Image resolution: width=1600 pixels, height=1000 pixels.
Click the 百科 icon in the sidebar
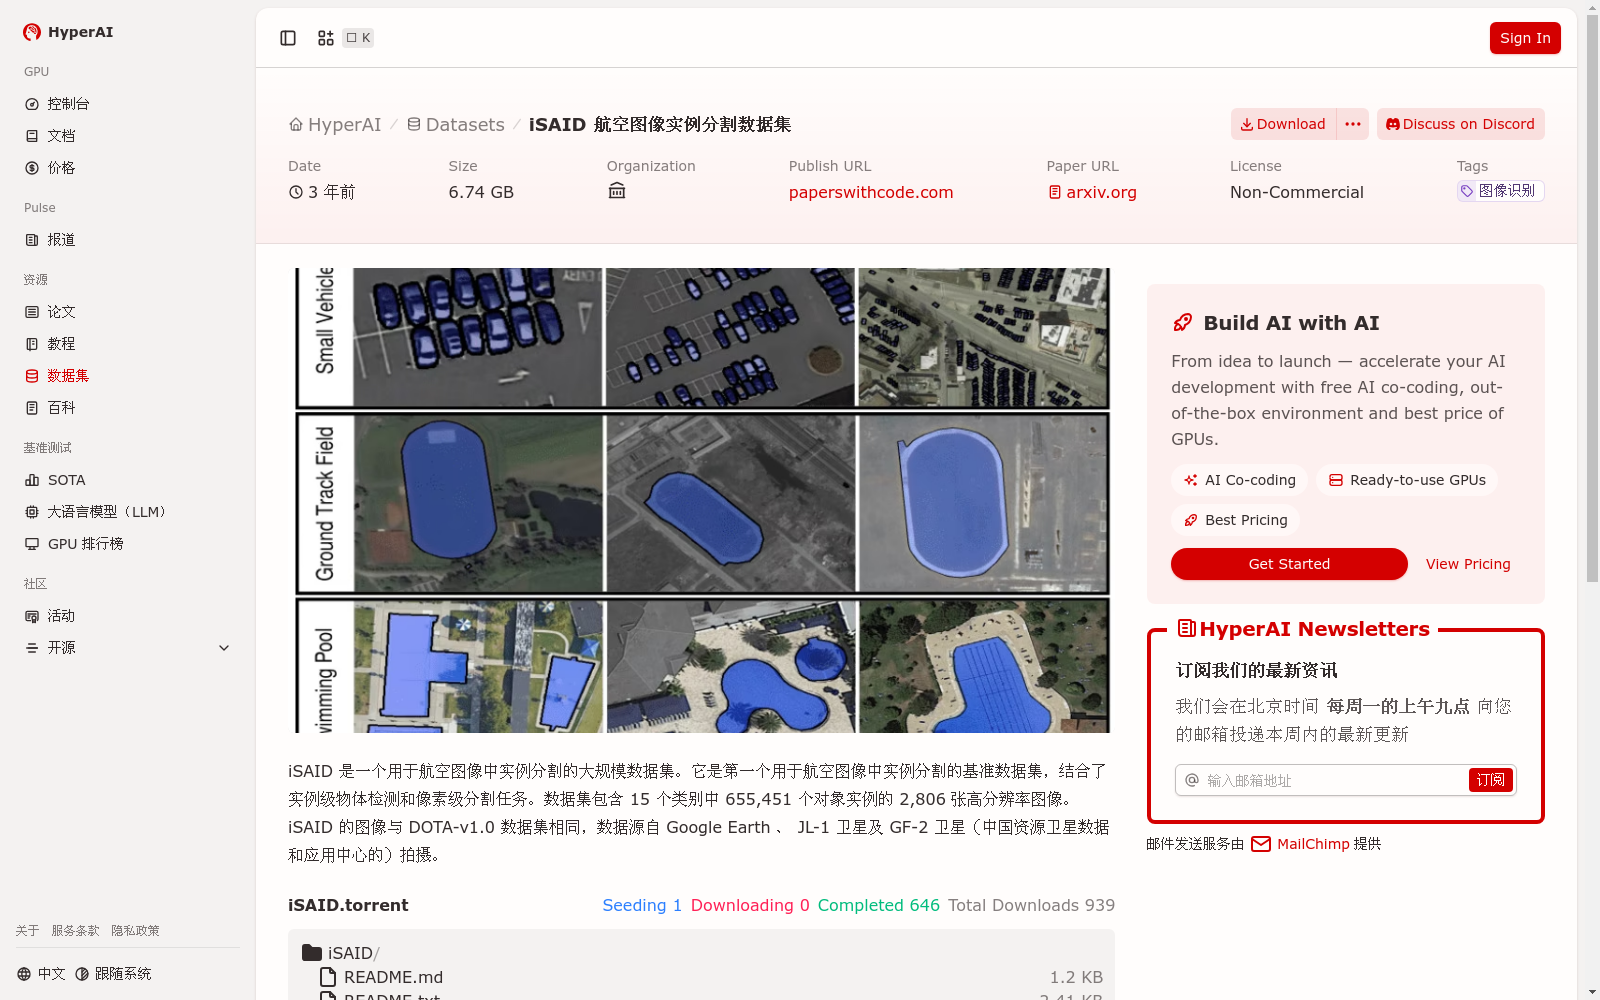tap(32, 408)
